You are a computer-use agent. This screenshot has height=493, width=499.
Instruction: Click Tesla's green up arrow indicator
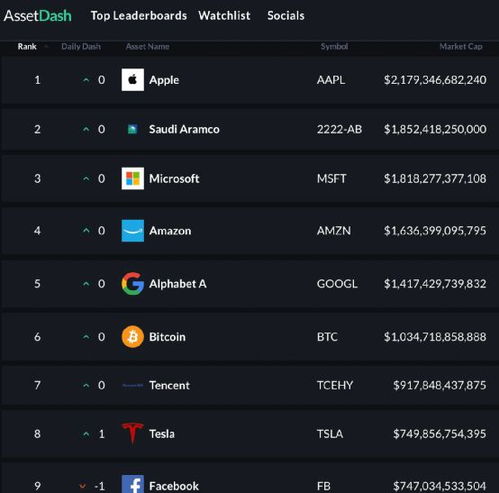pyautogui.click(x=86, y=434)
